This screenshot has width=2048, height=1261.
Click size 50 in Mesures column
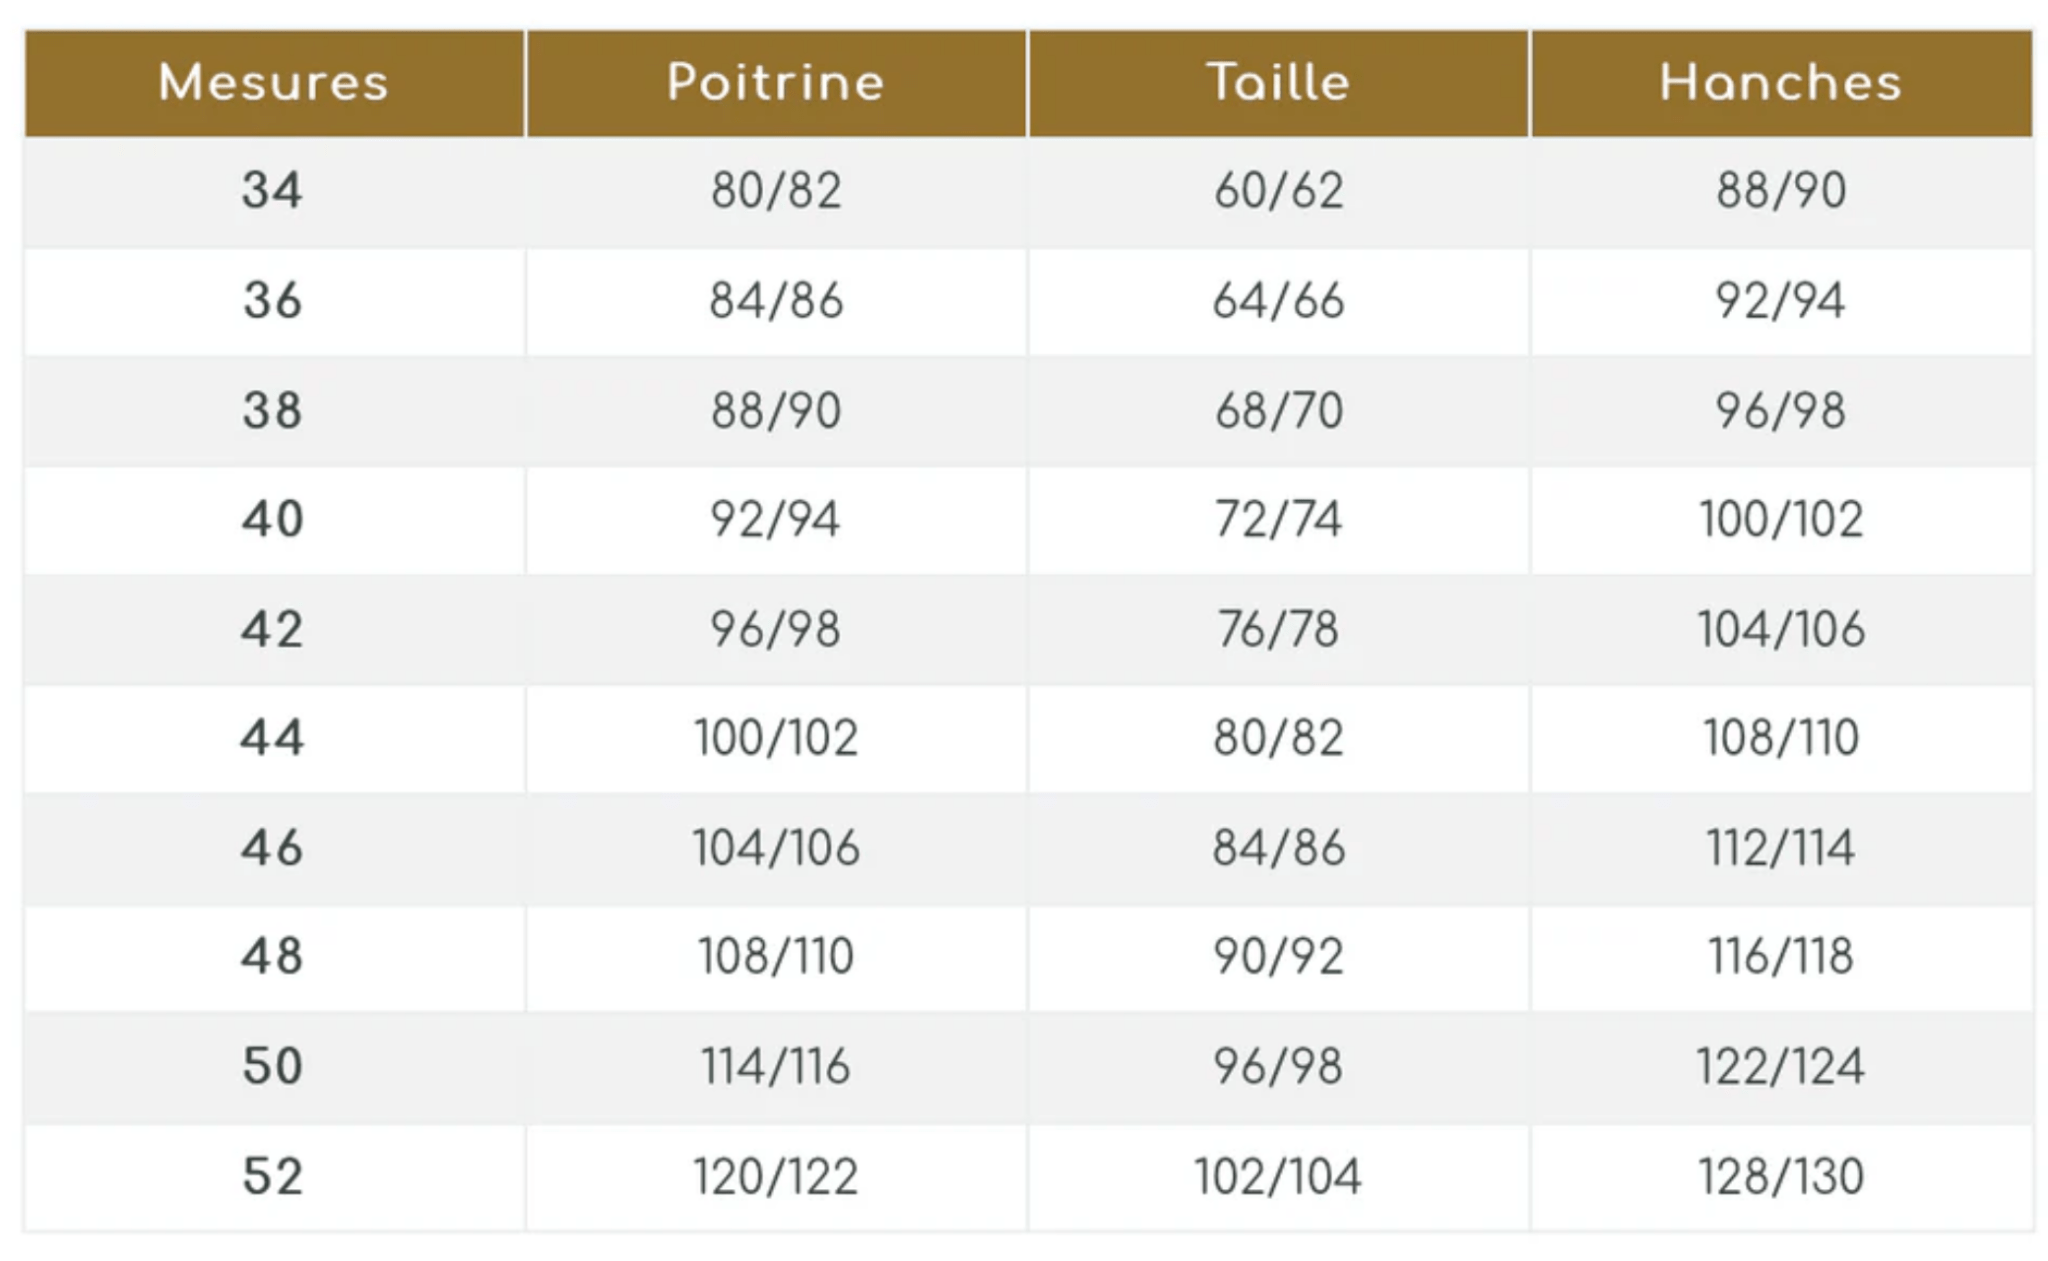click(272, 1066)
